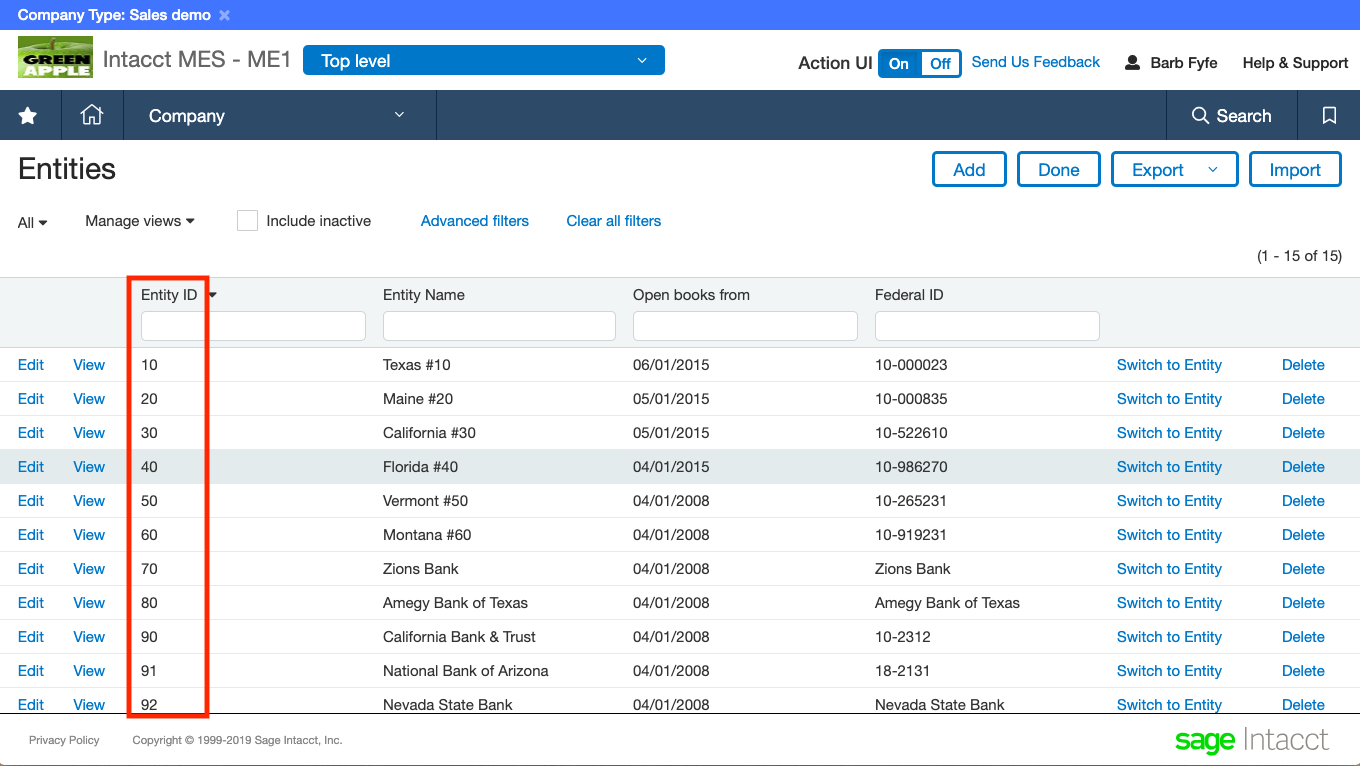Switch Action UI to On
Viewport: 1360px width, 766px height.
899,63
